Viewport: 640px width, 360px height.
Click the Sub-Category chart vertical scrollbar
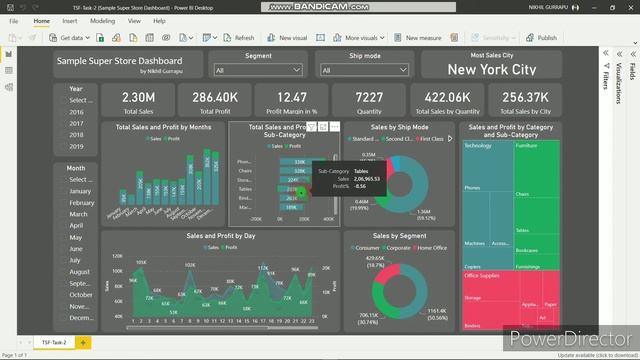tap(336, 184)
